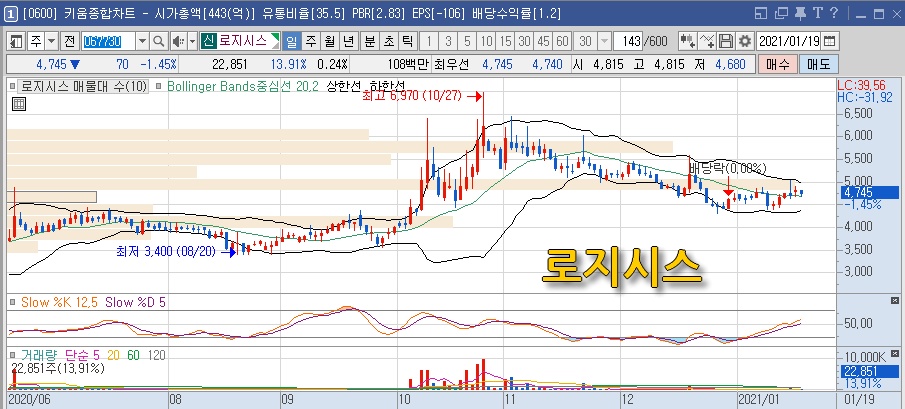Open the interval 30 dropdown arrow
The image size is (905, 409).
[604, 41]
